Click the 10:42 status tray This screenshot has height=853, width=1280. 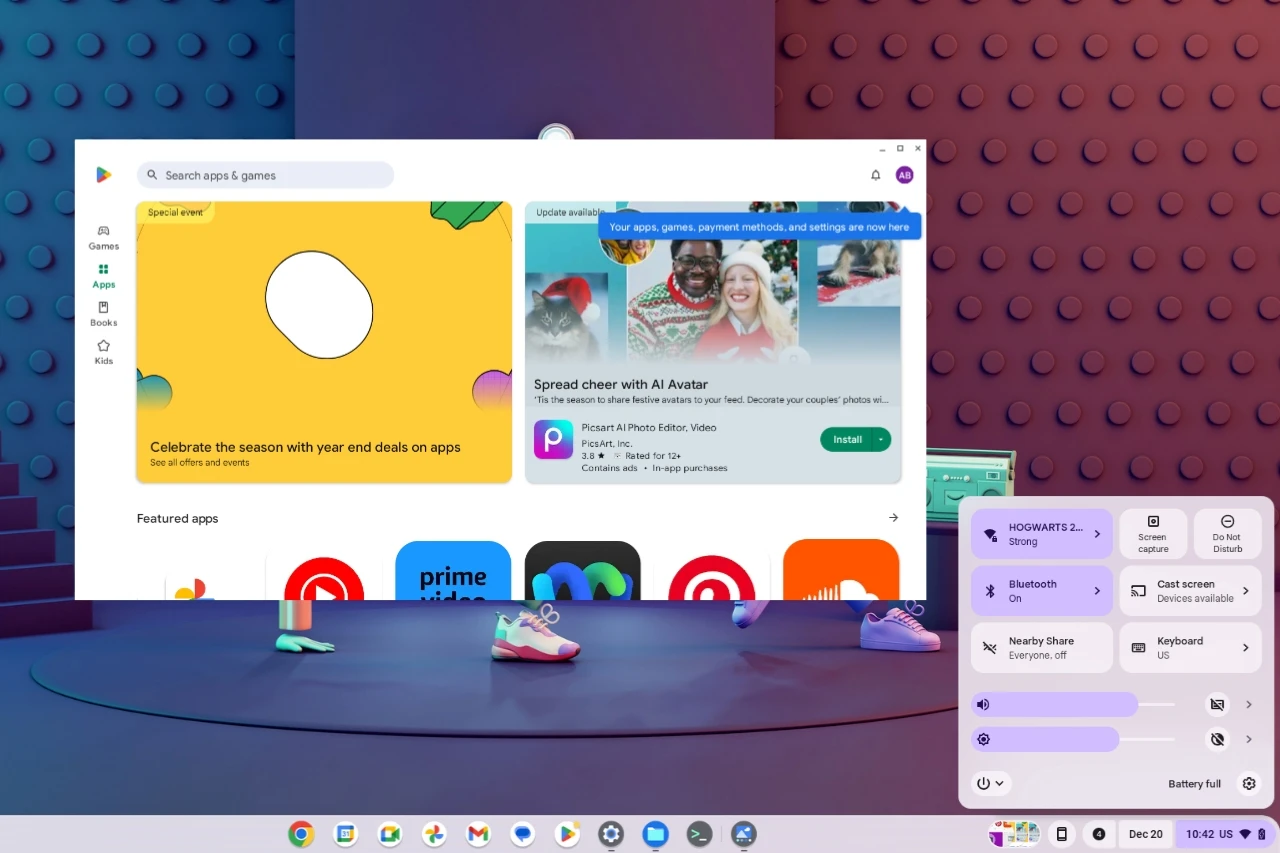[1225, 834]
